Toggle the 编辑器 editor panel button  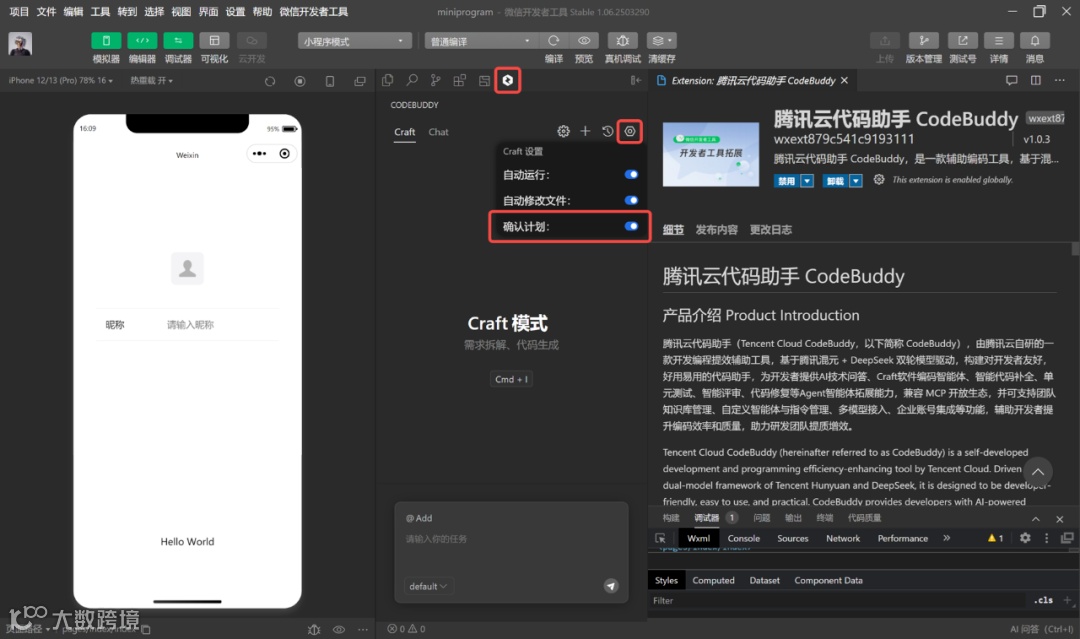point(142,41)
